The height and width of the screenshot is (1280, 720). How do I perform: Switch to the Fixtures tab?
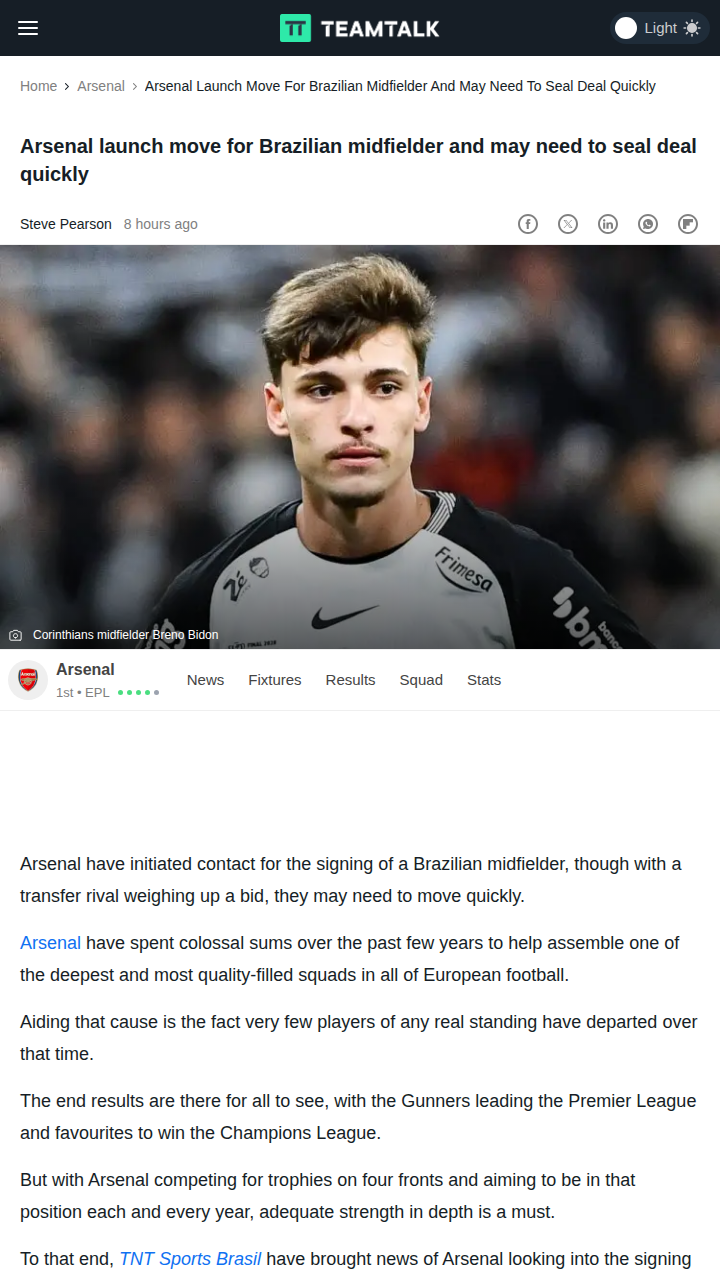[x=274, y=680]
